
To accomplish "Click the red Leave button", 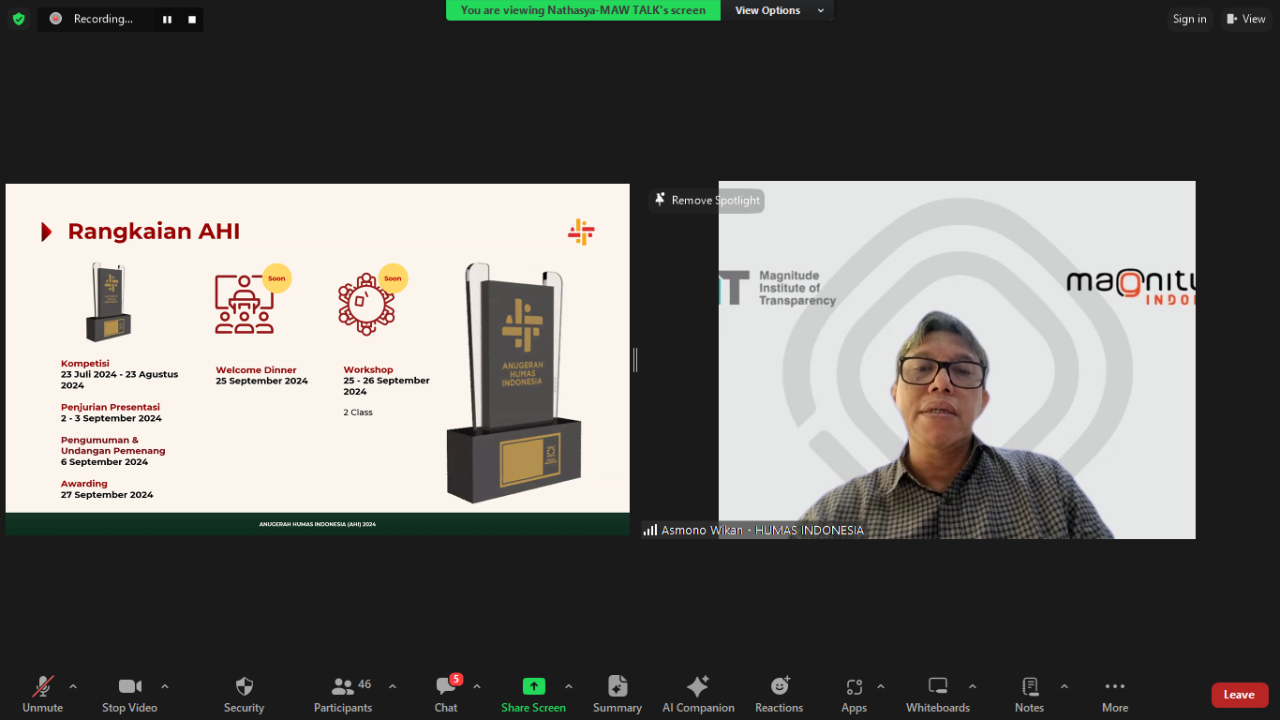I will [x=1239, y=695].
